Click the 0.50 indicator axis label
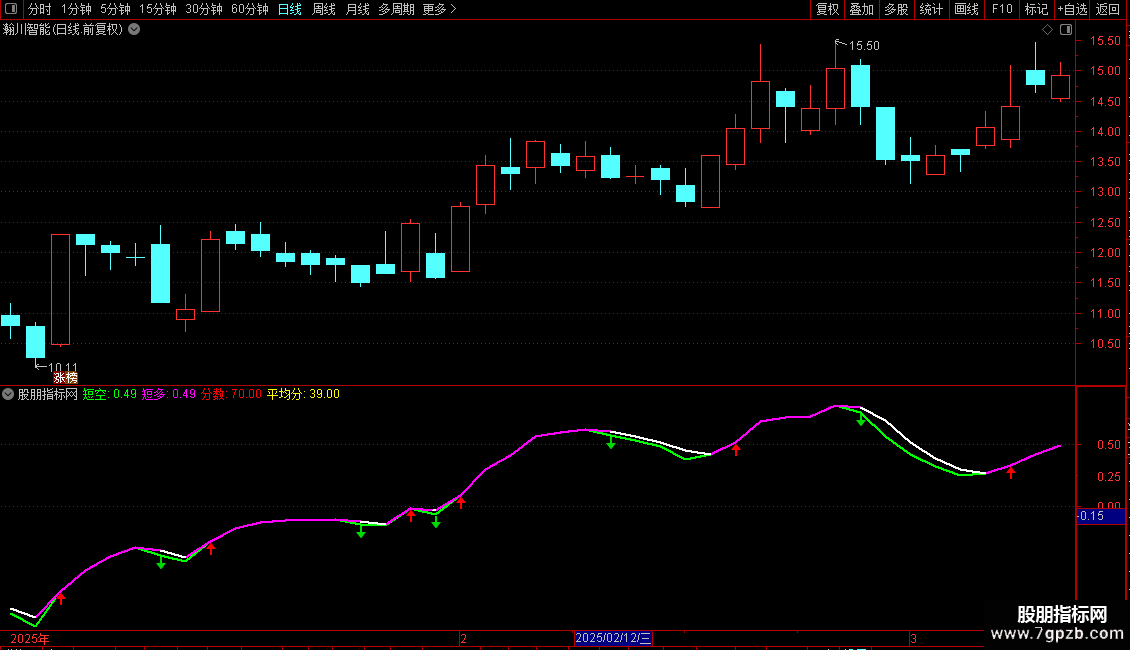 tap(1108, 445)
